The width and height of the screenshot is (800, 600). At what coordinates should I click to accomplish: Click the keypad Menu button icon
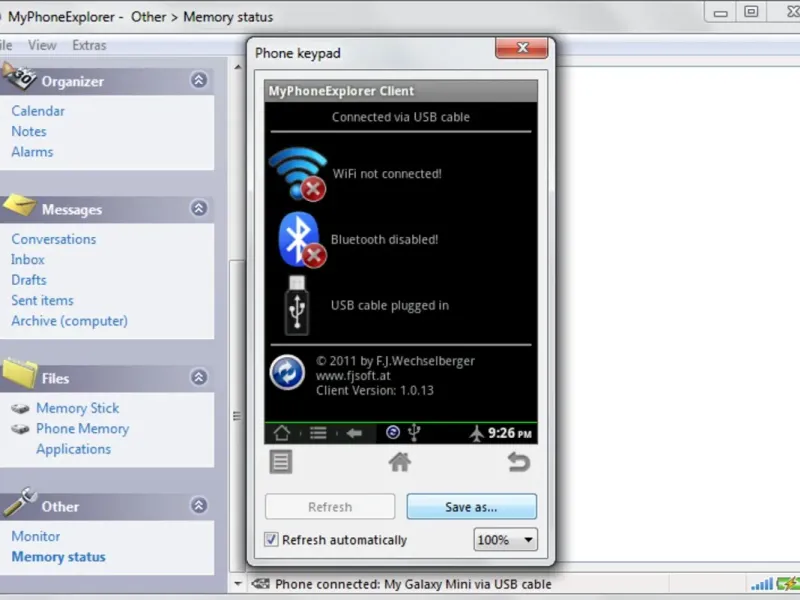281,462
